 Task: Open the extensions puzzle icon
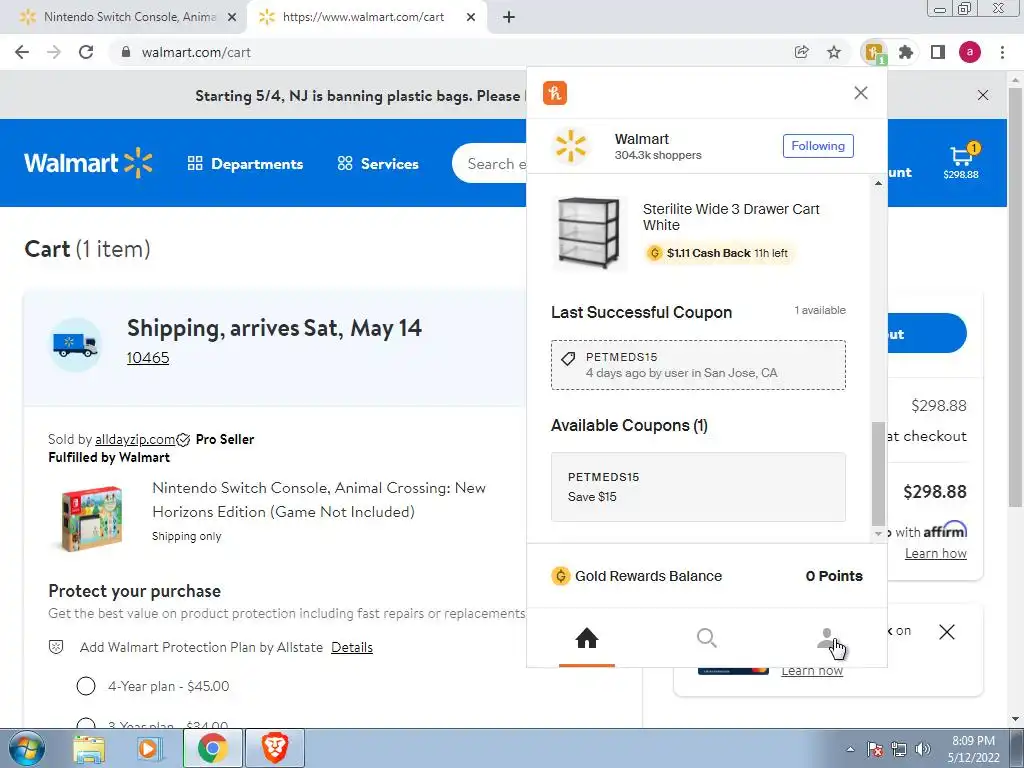pyautogui.click(x=906, y=52)
